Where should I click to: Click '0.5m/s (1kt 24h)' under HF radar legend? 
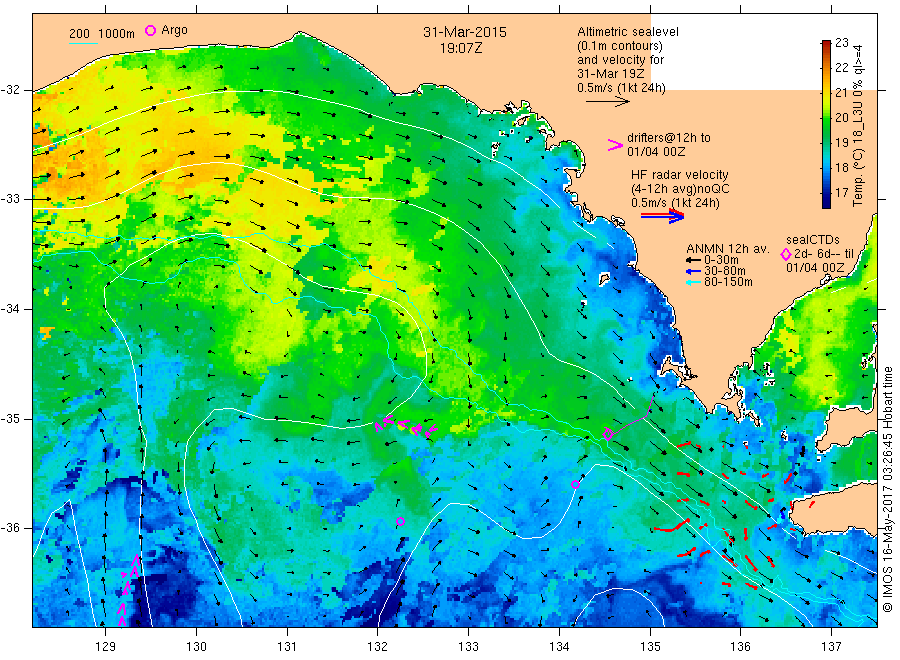(676, 203)
